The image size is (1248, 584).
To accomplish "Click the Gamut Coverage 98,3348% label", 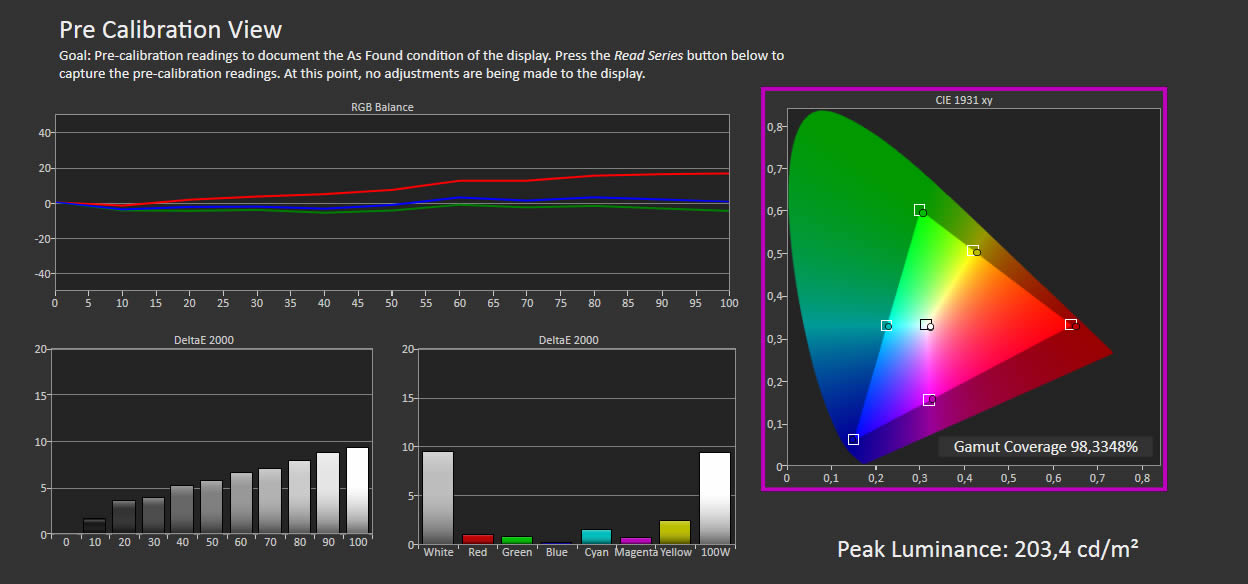I will (1045, 447).
